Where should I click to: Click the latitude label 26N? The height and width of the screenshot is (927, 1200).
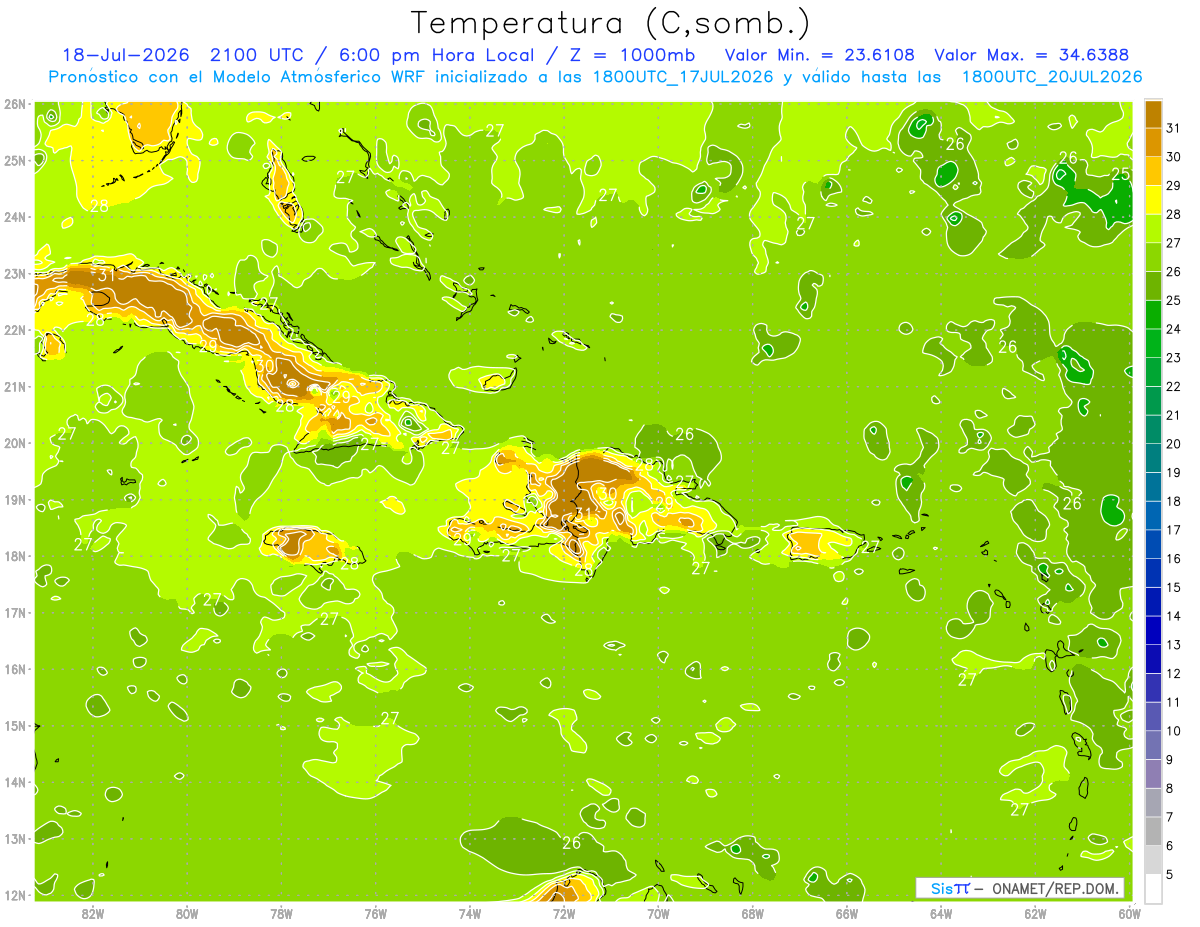tap(14, 104)
